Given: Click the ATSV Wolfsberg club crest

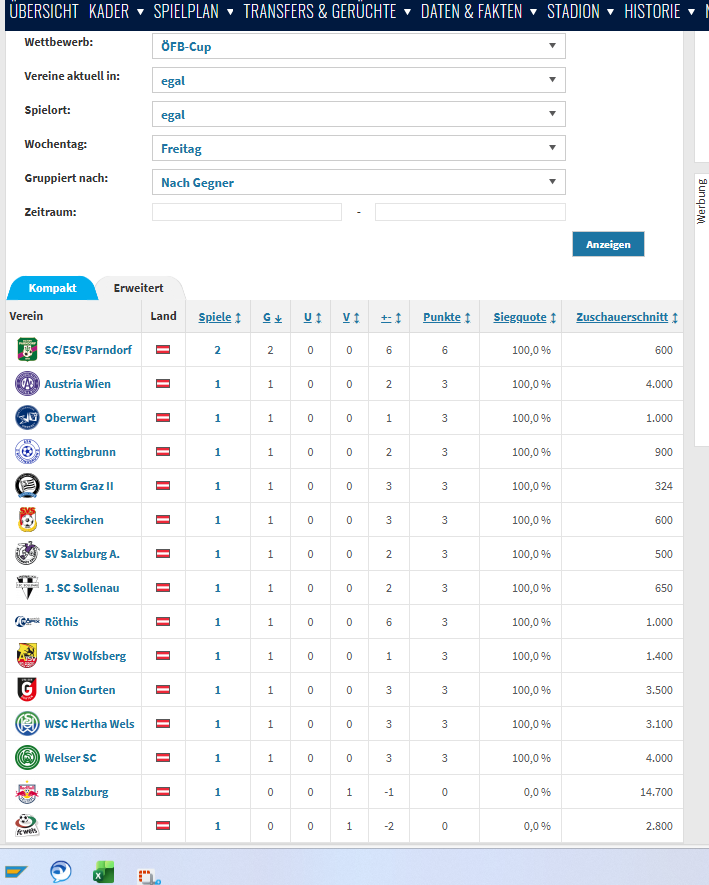Looking at the screenshot, I should pyautogui.click(x=27, y=656).
